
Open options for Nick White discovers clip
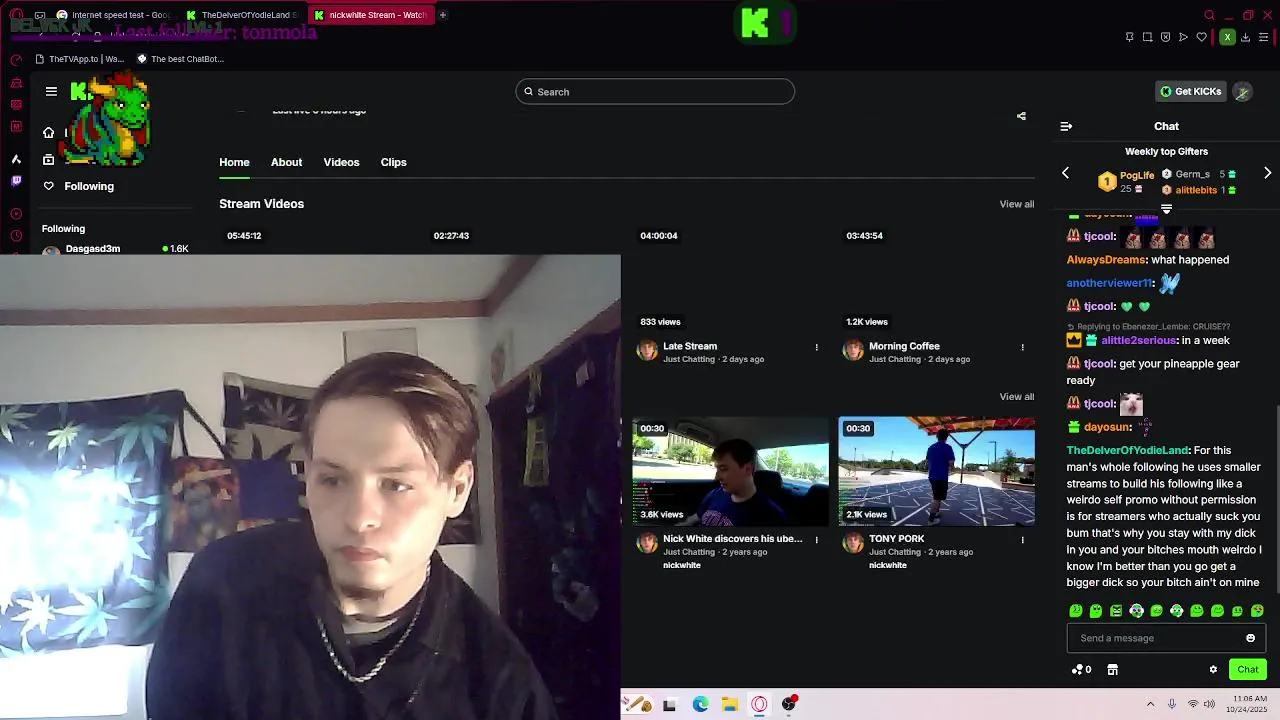coord(816,540)
